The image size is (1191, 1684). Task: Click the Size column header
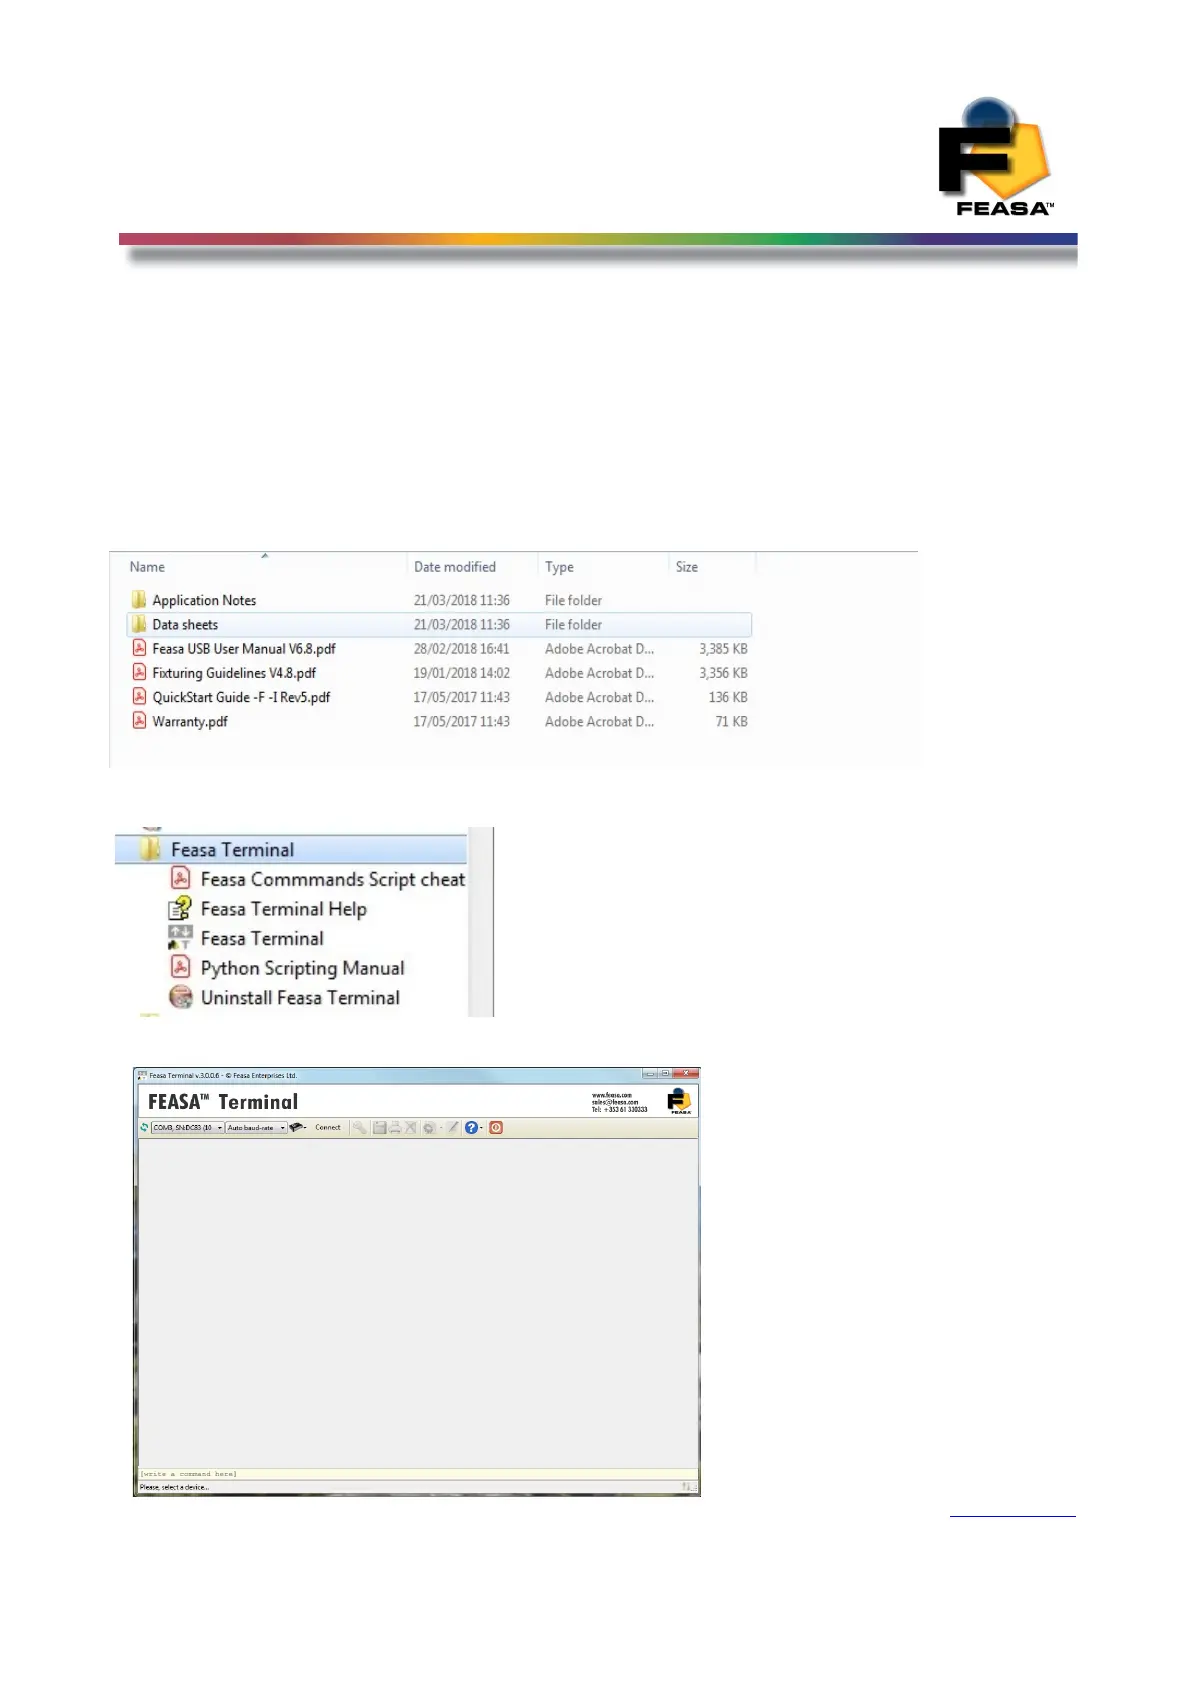[x=687, y=567]
